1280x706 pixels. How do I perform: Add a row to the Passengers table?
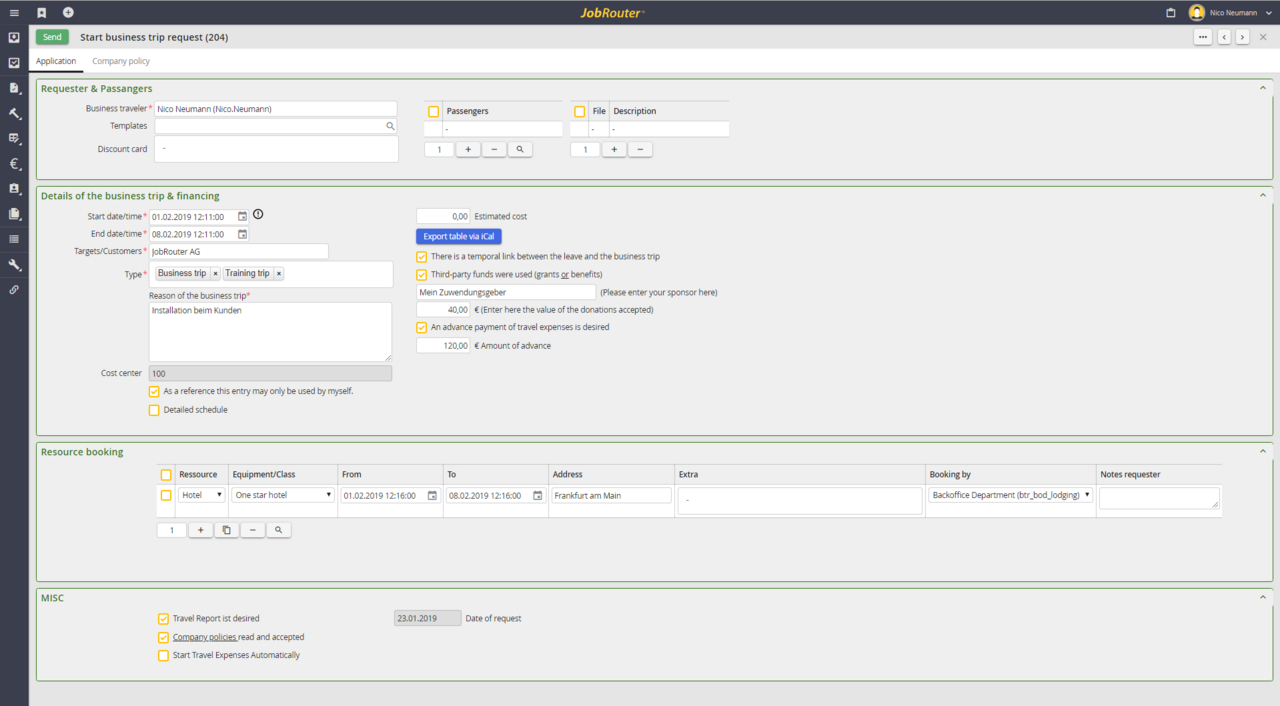click(x=468, y=150)
